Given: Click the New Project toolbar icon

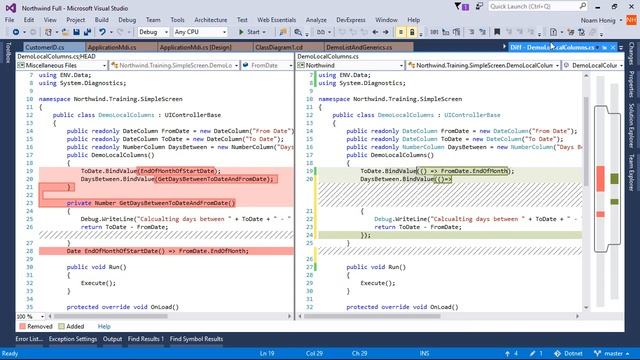Looking at the screenshot, I should pos(48,32).
